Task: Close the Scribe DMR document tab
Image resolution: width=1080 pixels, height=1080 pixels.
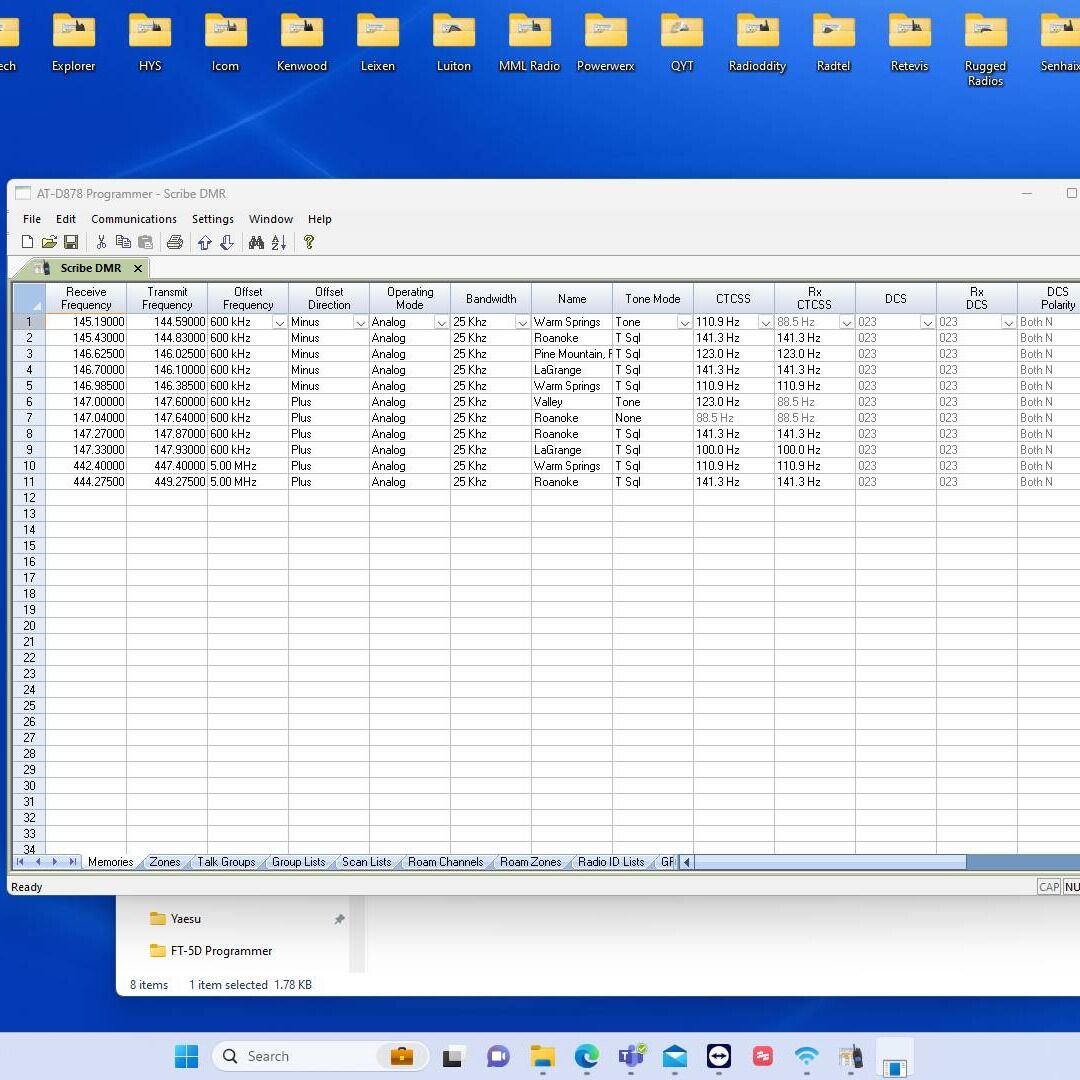Action: pos(138,269)
